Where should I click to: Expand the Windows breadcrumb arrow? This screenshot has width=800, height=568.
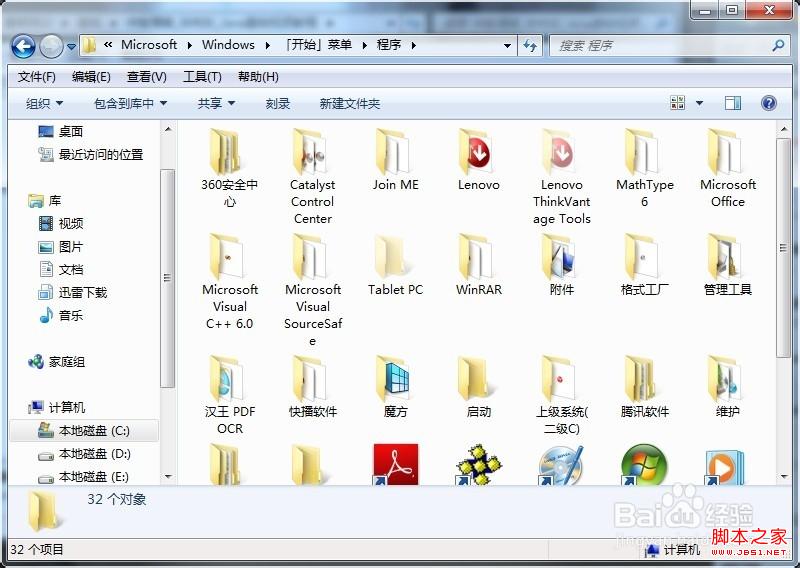(268, 45)
